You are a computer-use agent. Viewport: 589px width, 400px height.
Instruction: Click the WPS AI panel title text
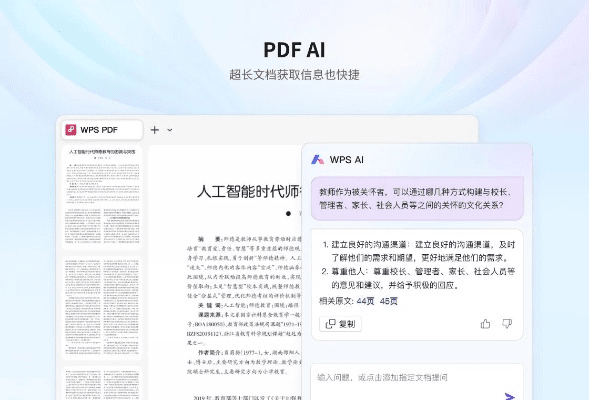coord(346,160)
